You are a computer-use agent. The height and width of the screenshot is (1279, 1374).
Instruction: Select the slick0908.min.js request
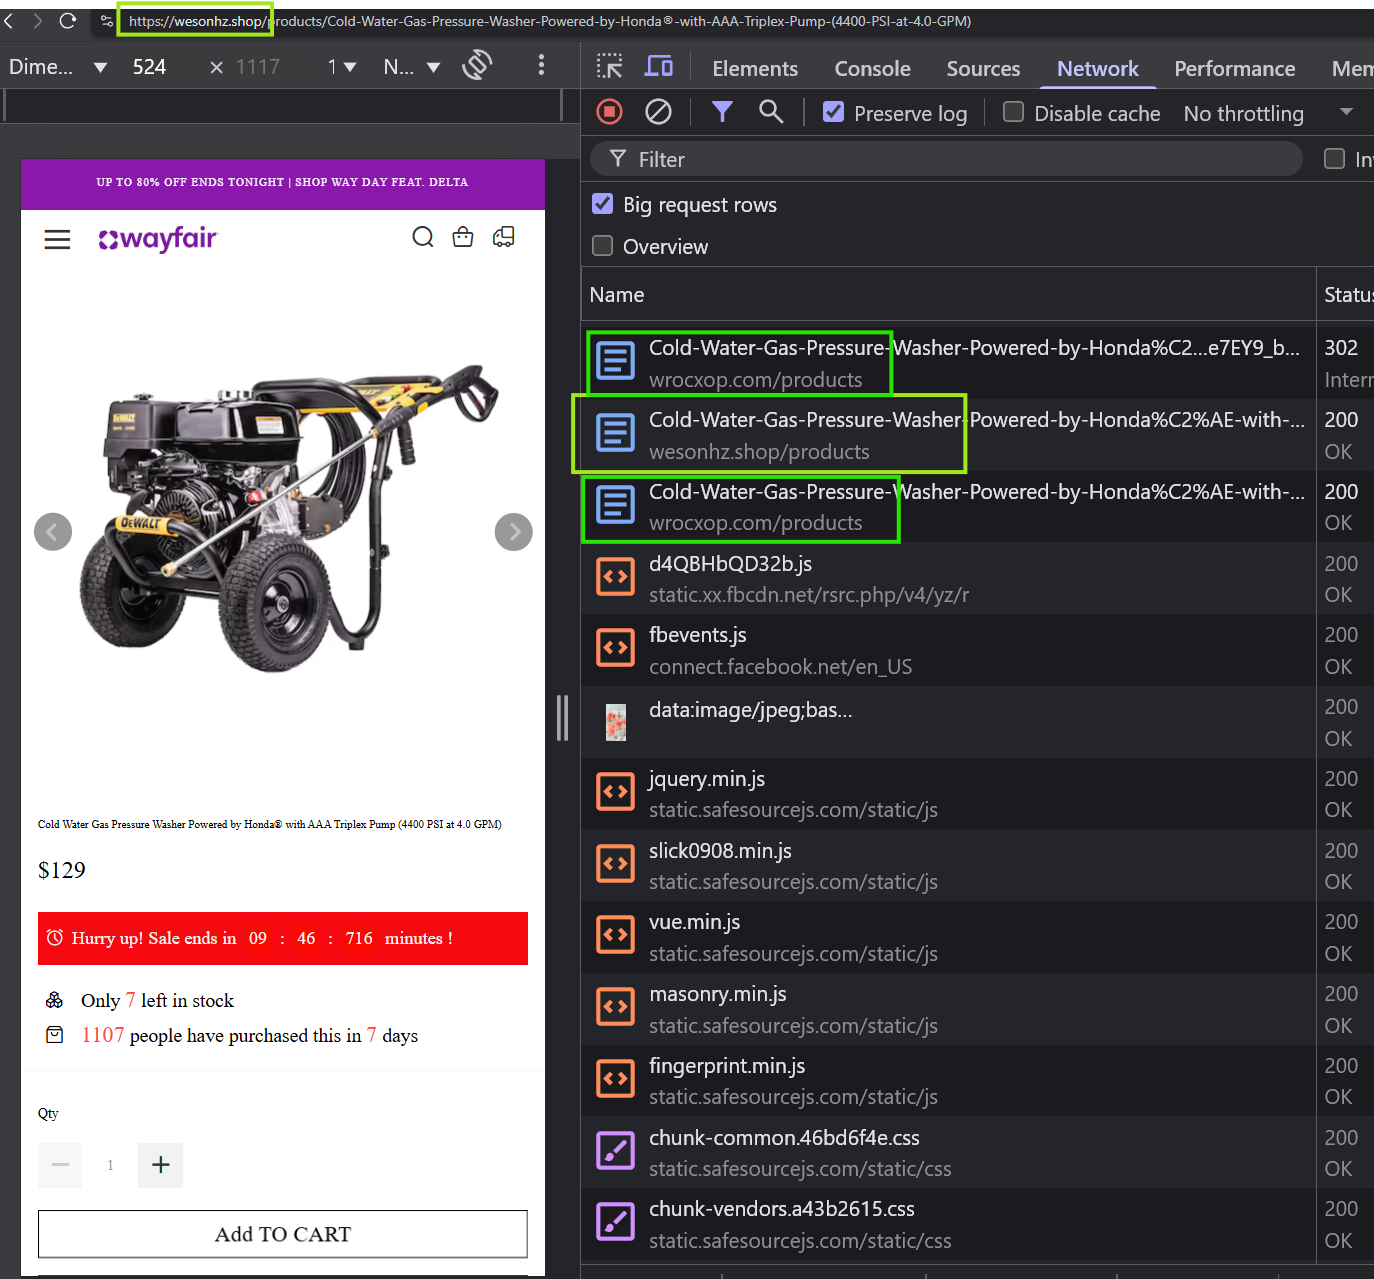tap(948, 865)
